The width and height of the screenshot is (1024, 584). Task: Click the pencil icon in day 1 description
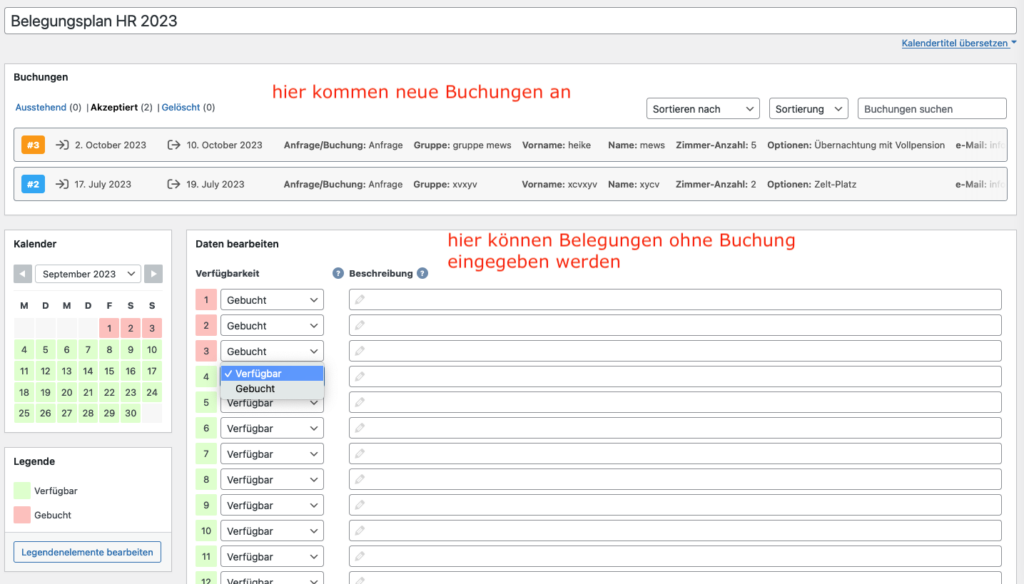(x=360, y=300)
